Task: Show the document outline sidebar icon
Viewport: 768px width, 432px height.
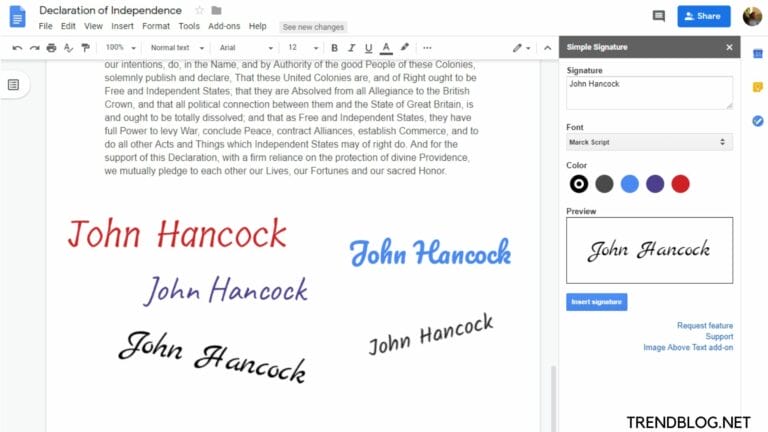Action: point(14,85)
